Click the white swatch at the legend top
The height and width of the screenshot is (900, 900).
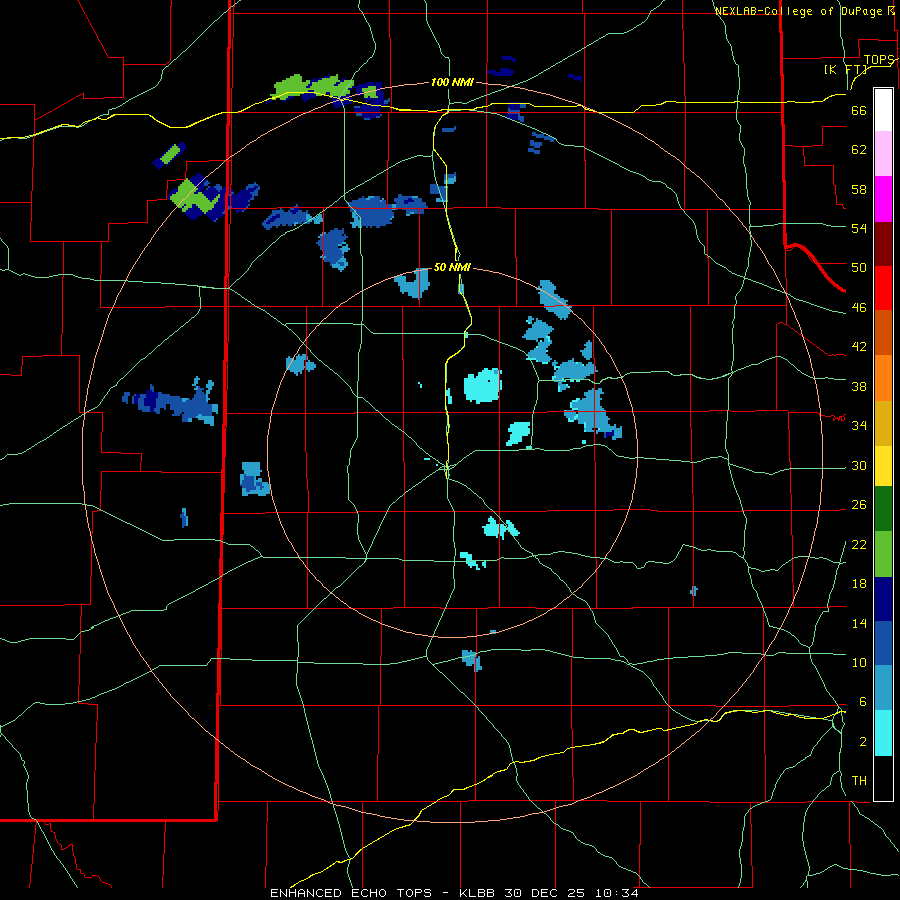(883, 110)
